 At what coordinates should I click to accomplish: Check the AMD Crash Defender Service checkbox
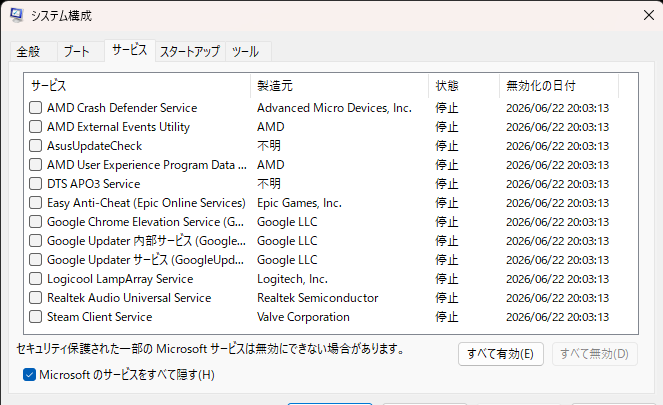(36, 108)
